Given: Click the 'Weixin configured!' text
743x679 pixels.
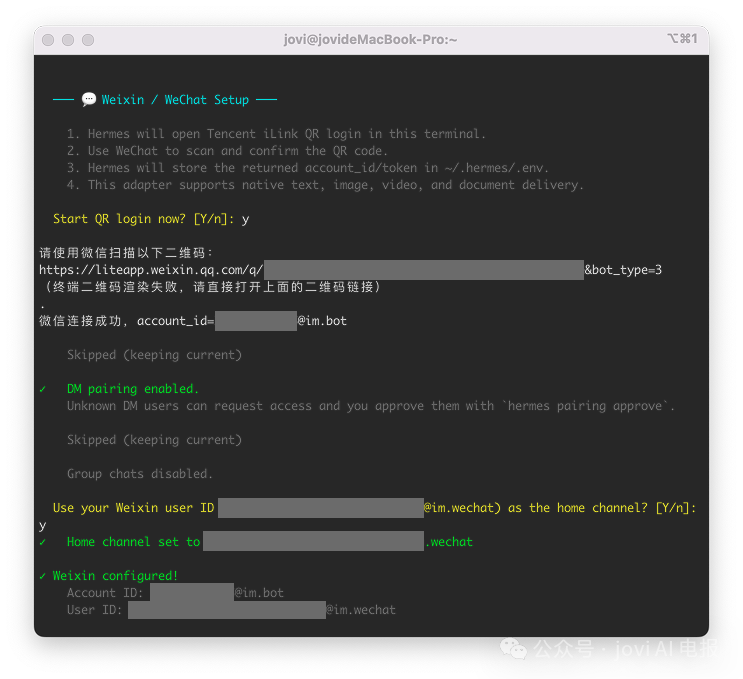Looking at the screenshot, I should click(116, 576).
